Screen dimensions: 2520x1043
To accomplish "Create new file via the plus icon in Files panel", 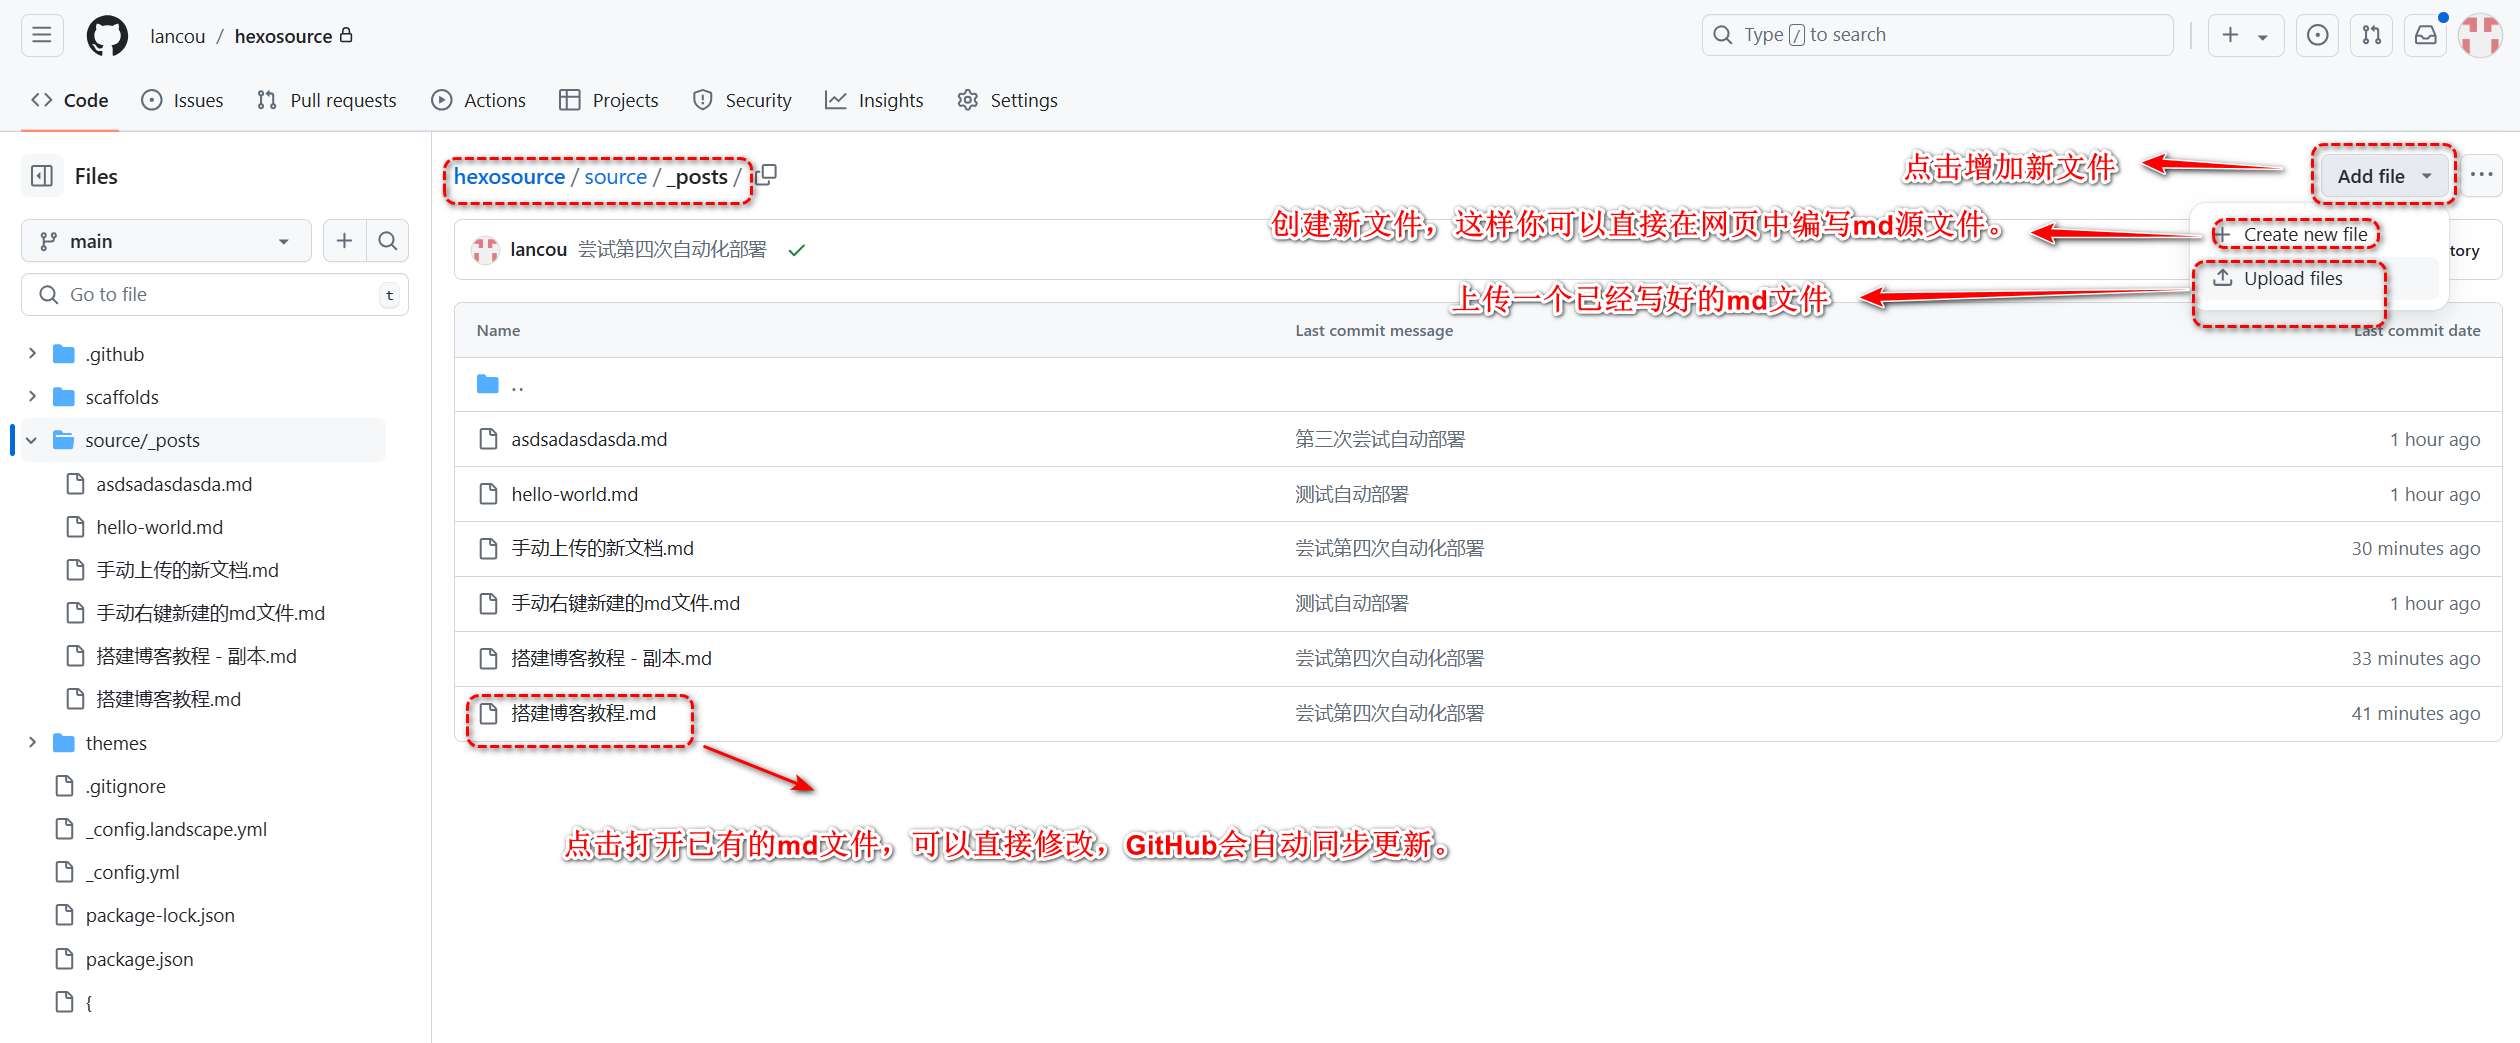I will [343, 240].
